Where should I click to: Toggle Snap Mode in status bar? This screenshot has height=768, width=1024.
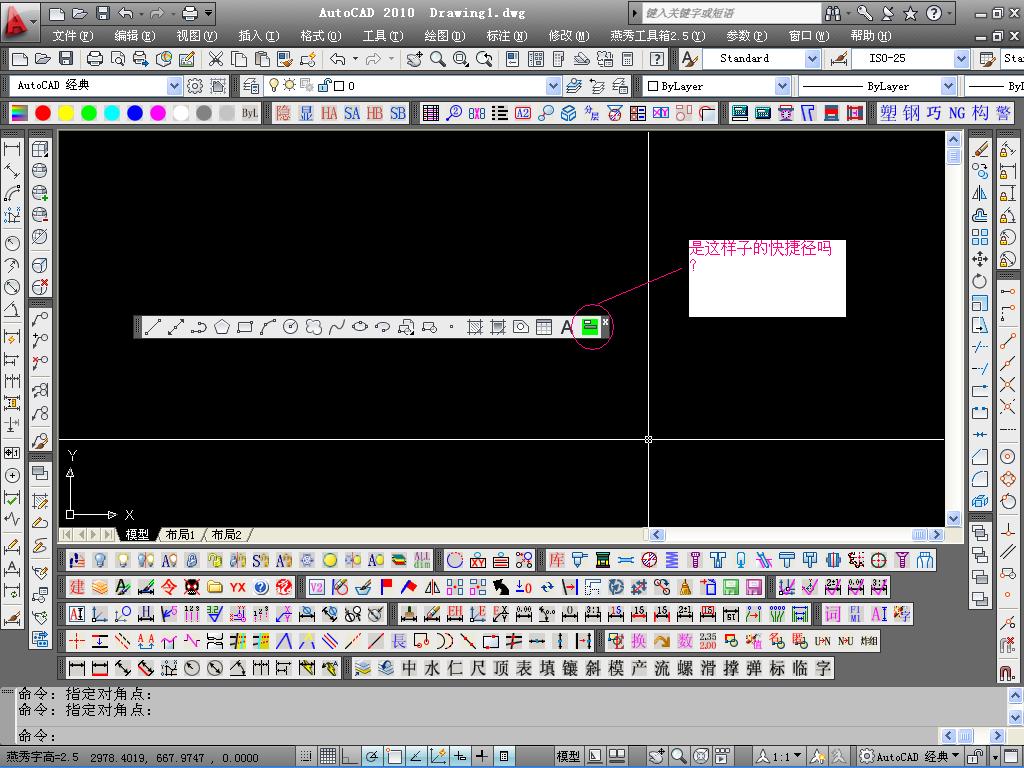point(306,756)
